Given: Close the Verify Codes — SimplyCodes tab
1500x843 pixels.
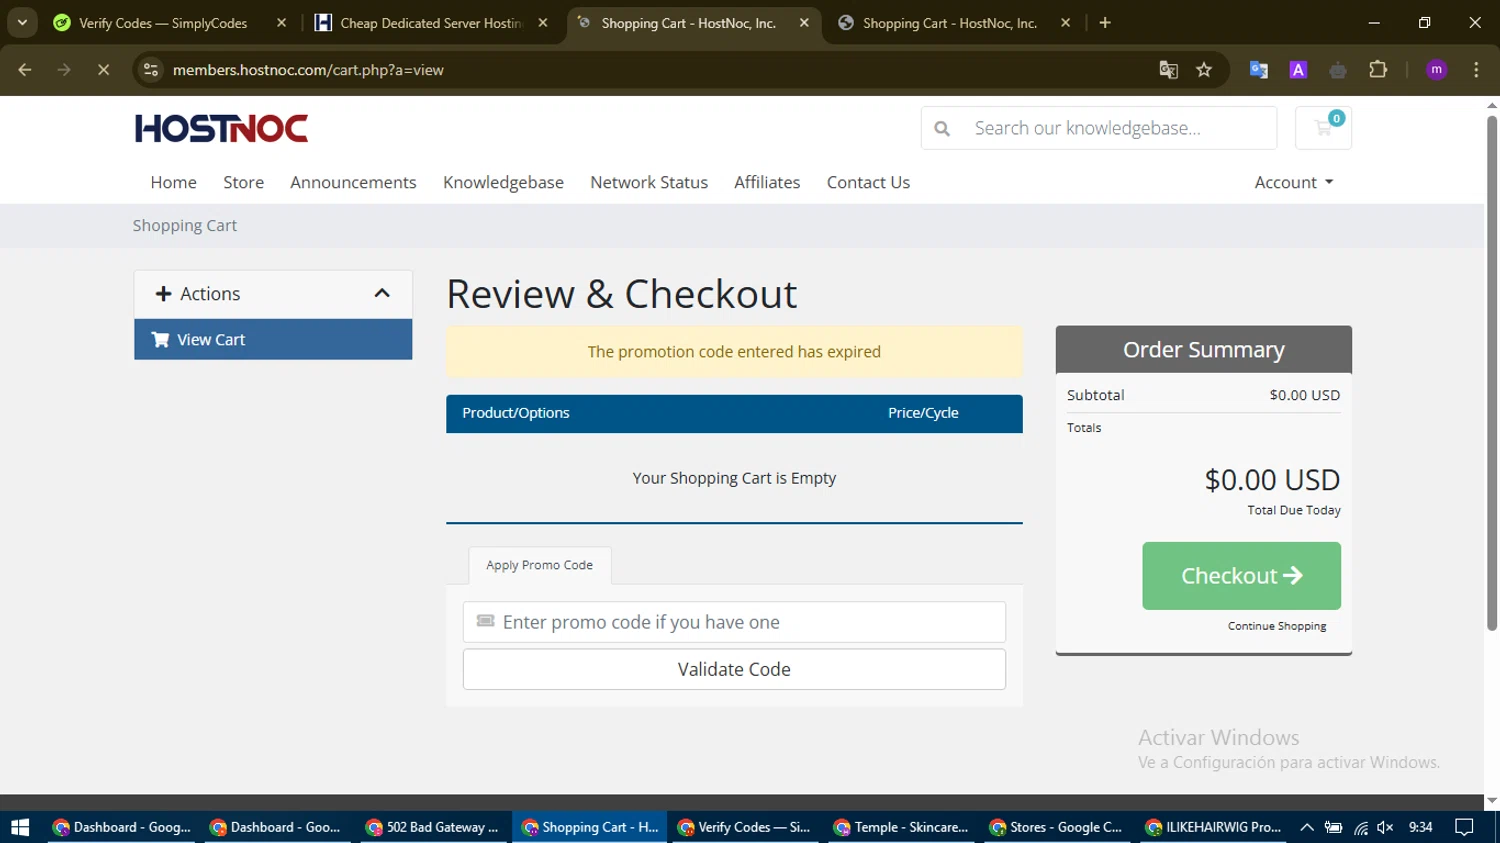Looking at the screenshot, I should [281, 22].
